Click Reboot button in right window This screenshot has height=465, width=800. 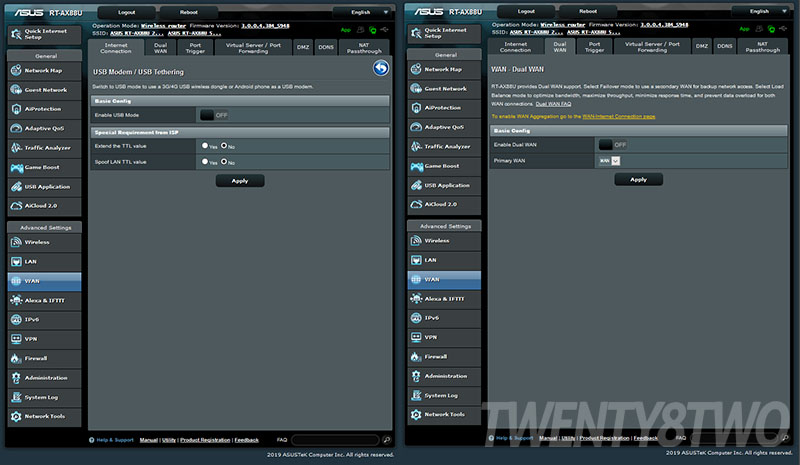tap(588, 11)
